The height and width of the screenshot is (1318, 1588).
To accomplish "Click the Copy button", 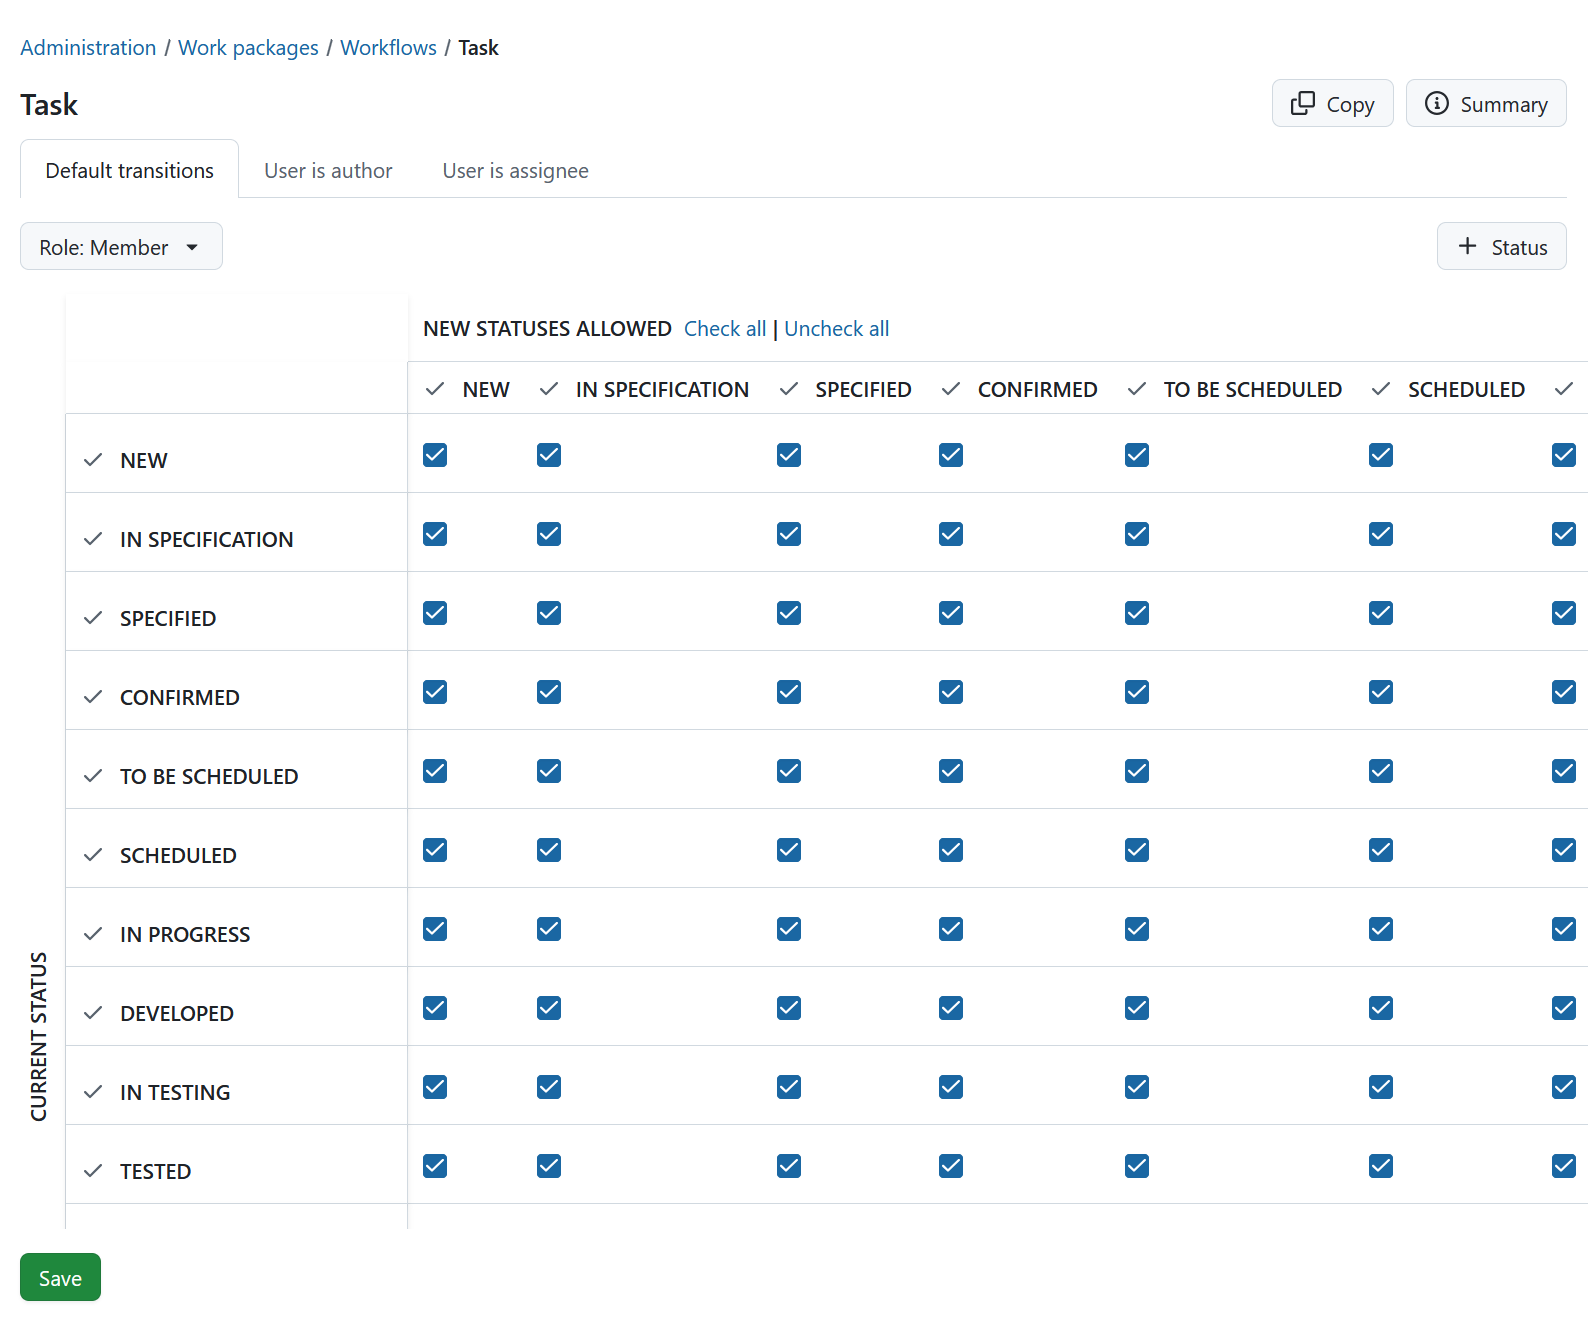I will coord(1332,103).
